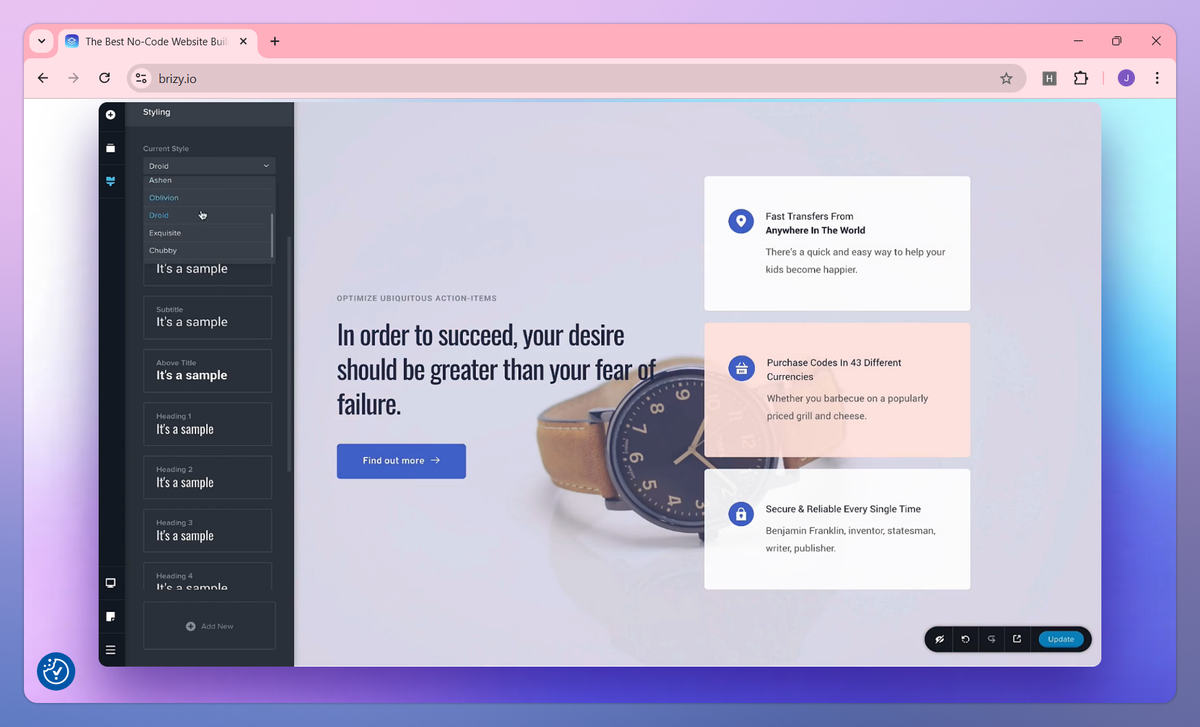Viewport: 1200px width, 727px height.
Task: Click the Find out more button
Action: pyautogui.click(x=401, y=461)
